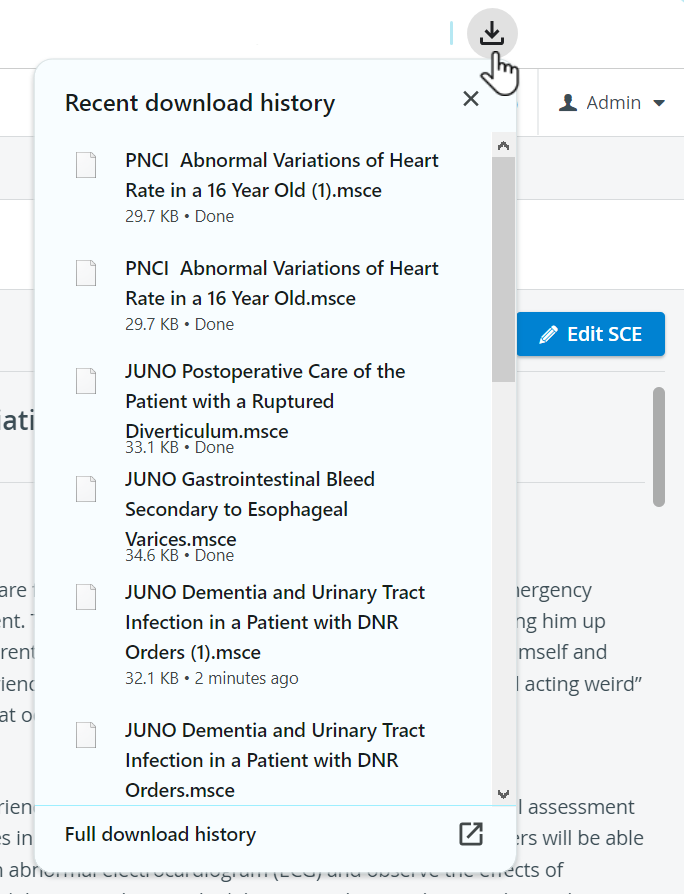The width and height of the screenshot is (684, 894).
Task: Click file icon for Esophageal Varices download
Action: coord(86,489)
